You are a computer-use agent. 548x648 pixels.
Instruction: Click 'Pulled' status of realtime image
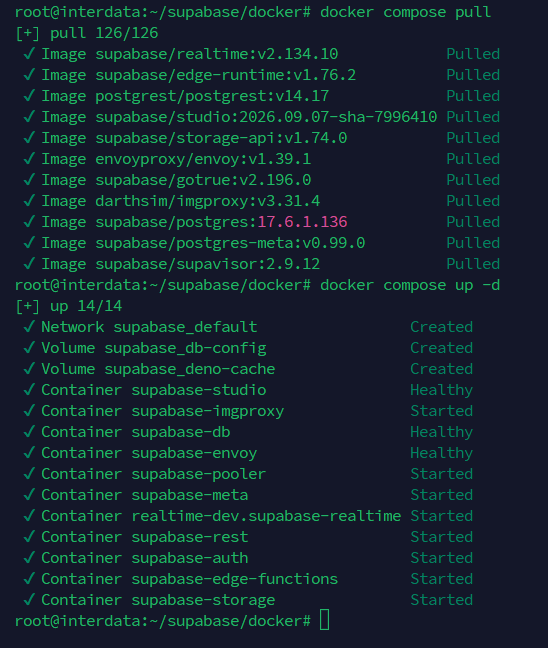(x=473, y=54)
